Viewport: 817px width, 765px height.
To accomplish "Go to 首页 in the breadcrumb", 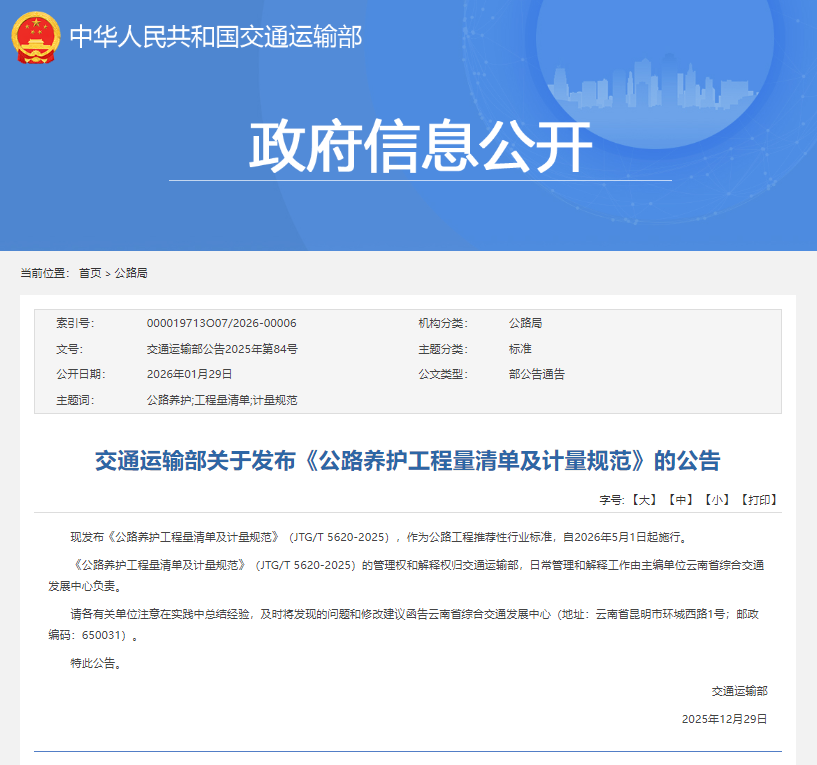I will coord(90,273).
